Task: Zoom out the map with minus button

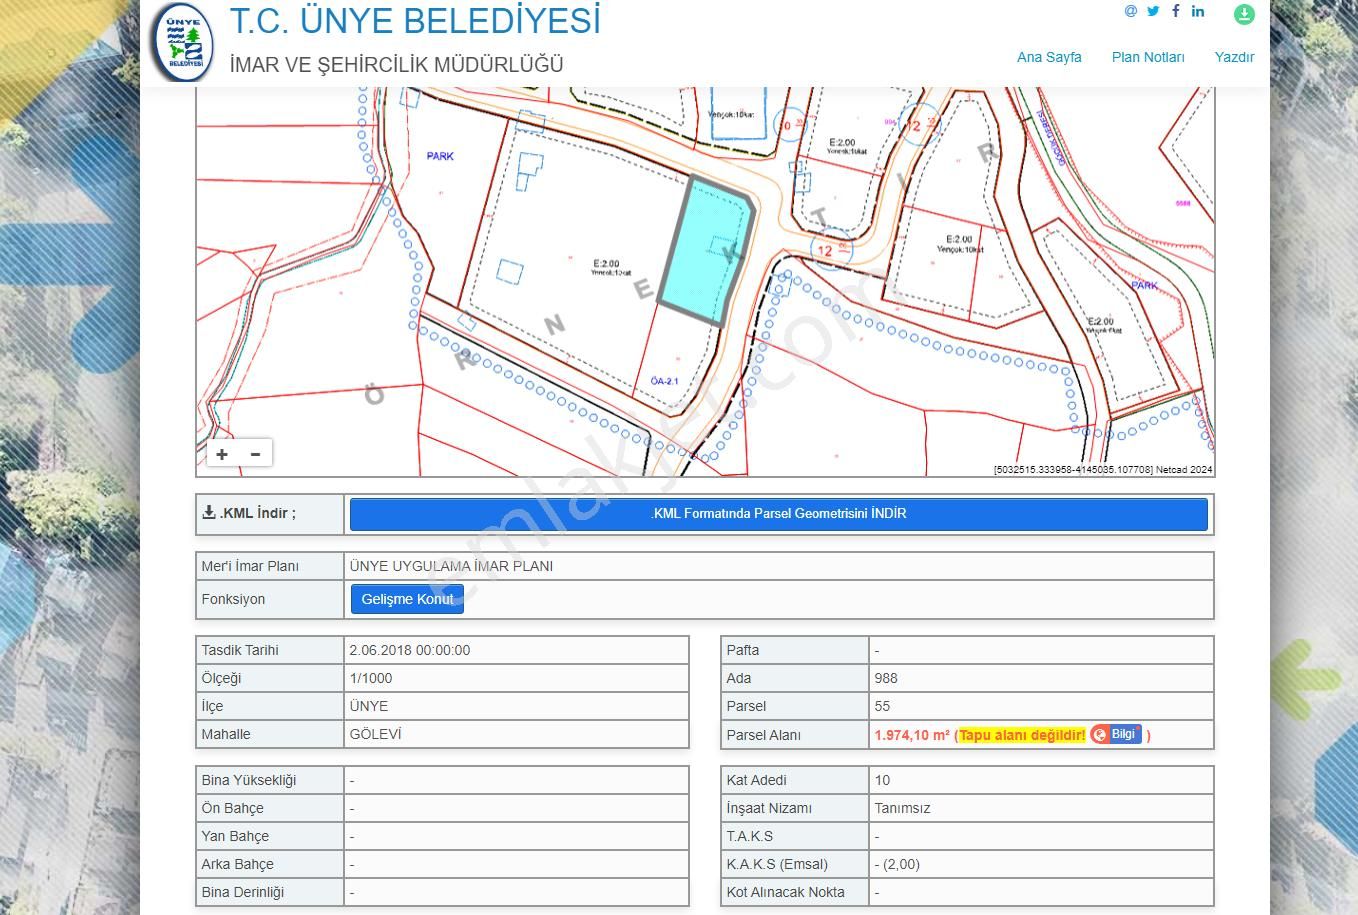Action: click(256, 454)
